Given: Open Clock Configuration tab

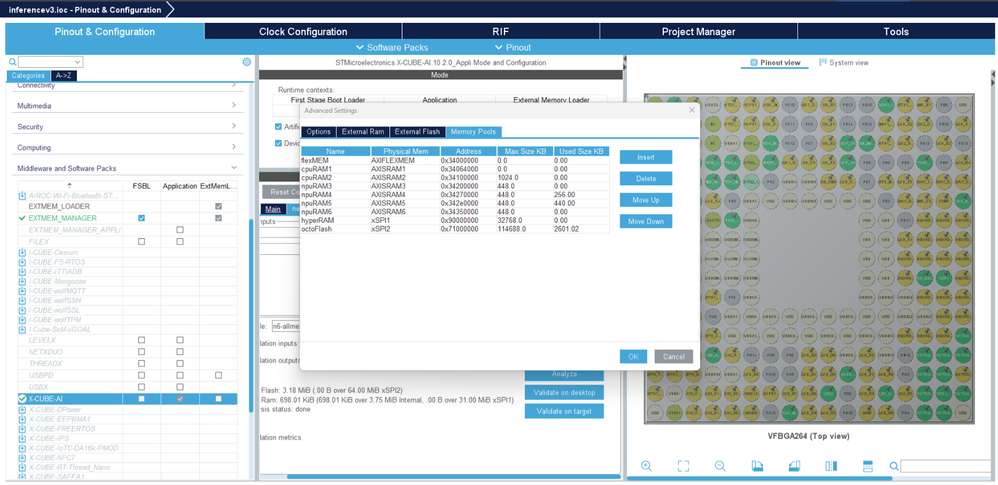Looking at the screenshot, I should [x=303, y=31].
